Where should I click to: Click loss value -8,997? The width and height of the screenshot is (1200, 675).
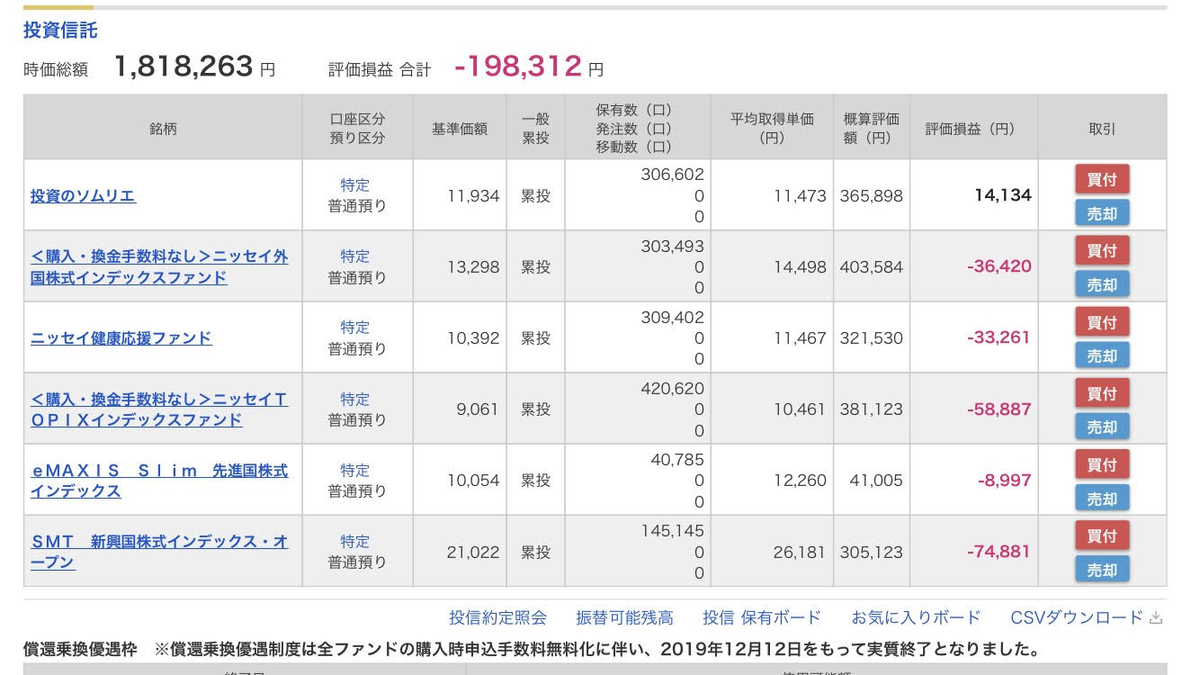click(x=1004, y=481)
